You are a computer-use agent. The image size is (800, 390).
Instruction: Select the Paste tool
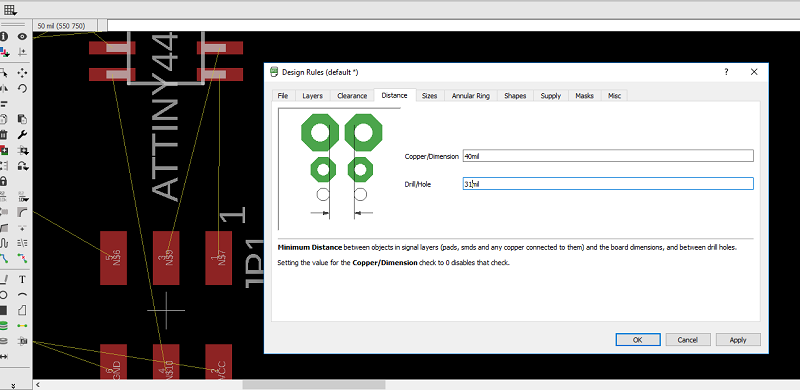[x=22, y=119]
